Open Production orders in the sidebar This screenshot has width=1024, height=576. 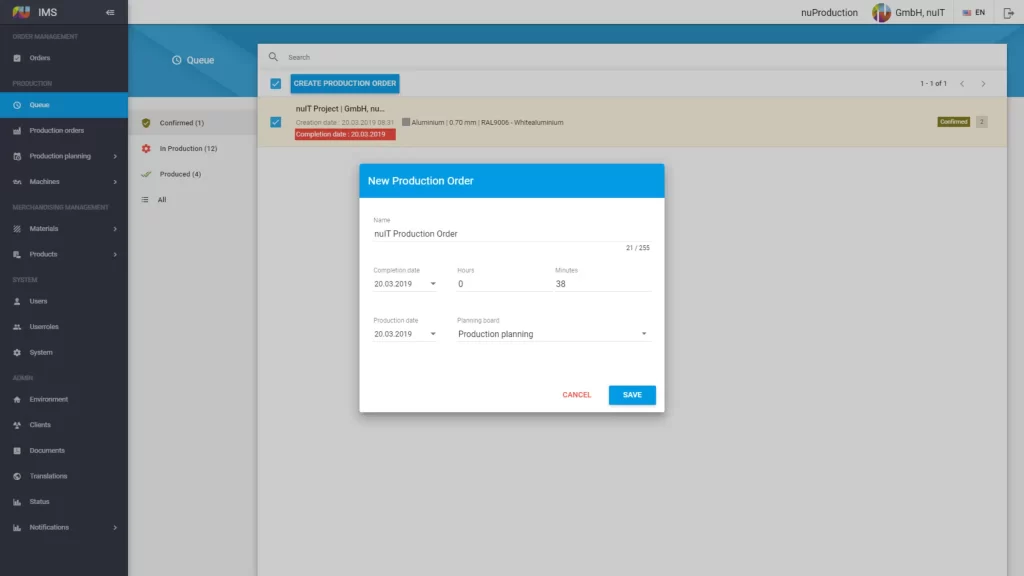56,131
